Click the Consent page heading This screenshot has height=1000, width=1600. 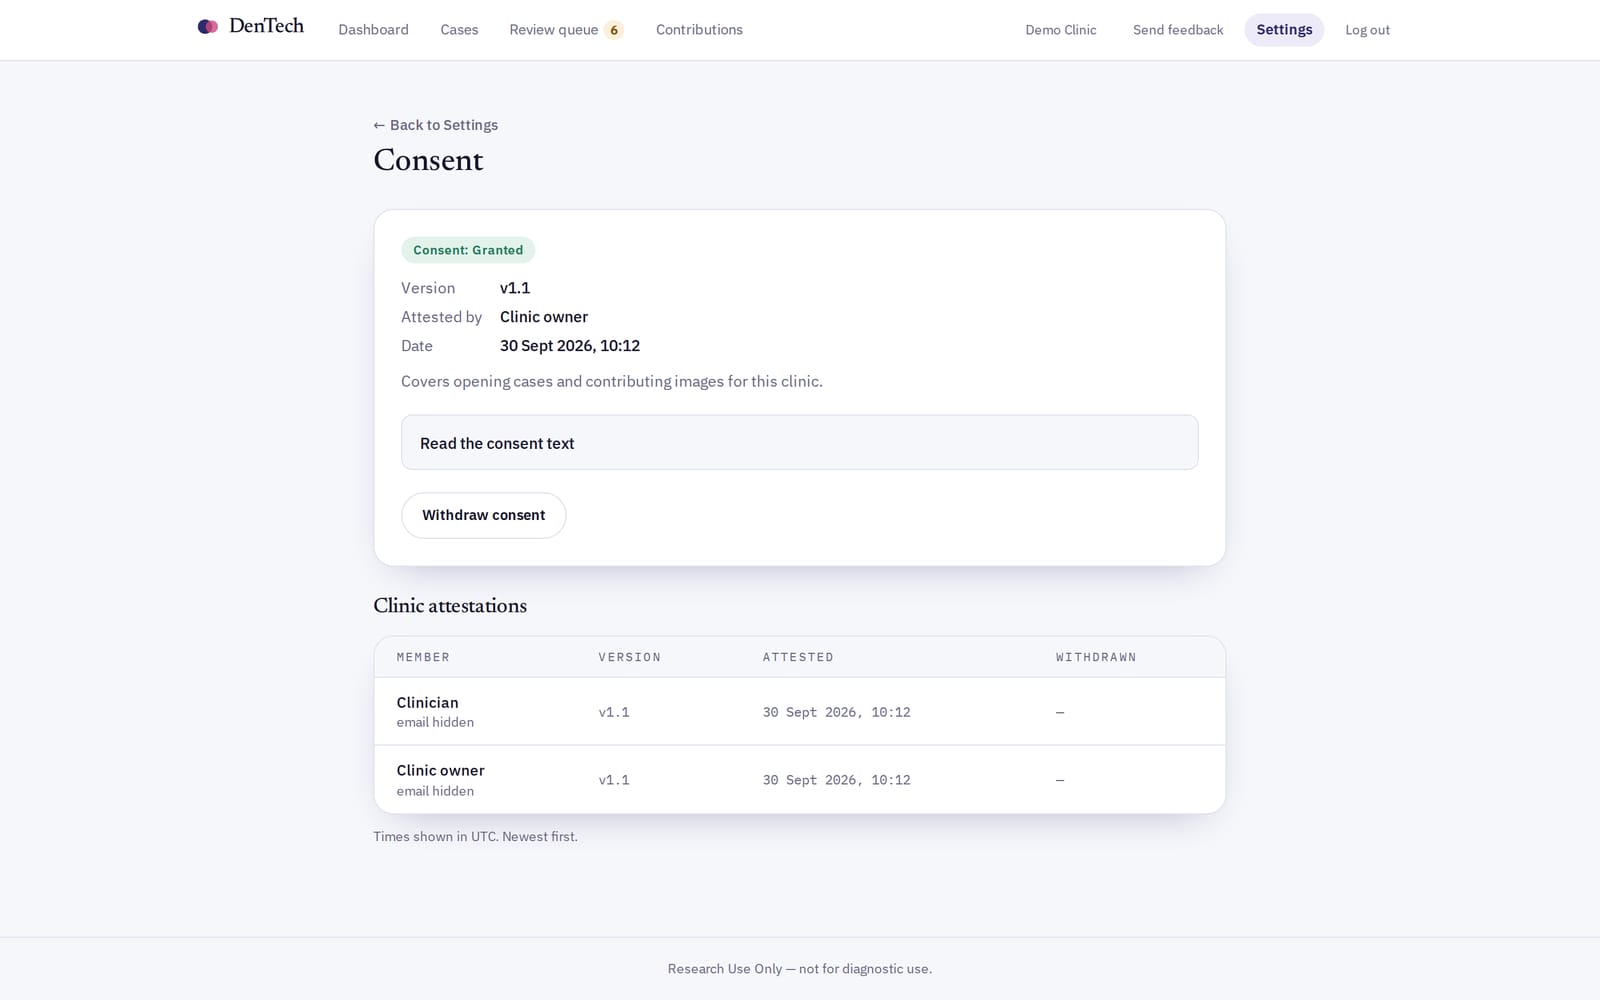428,160
